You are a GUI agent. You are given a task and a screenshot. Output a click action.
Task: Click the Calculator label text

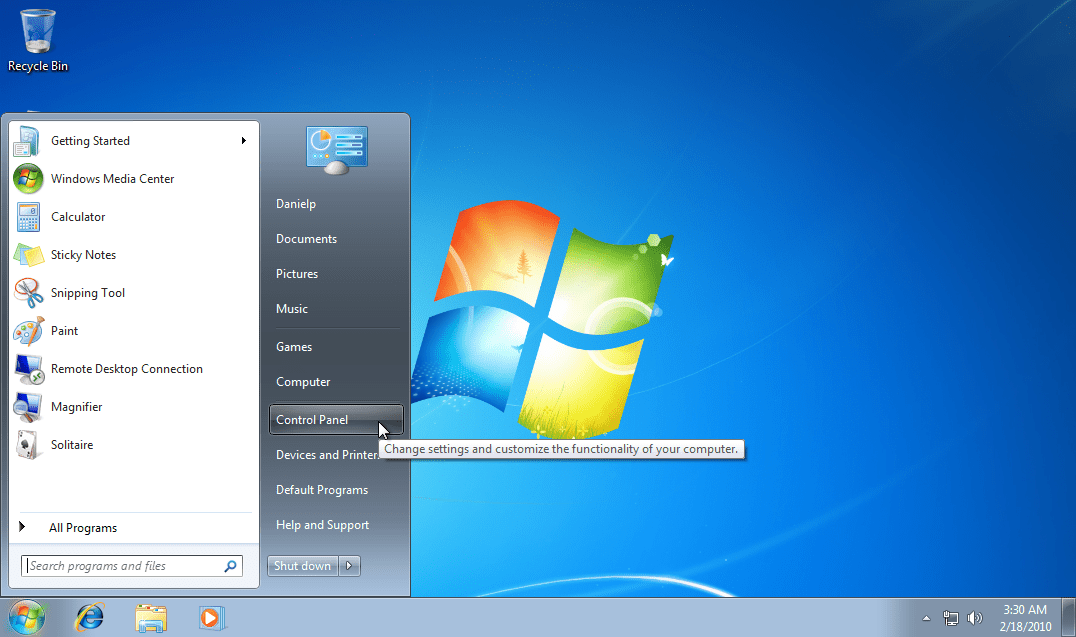78,217
